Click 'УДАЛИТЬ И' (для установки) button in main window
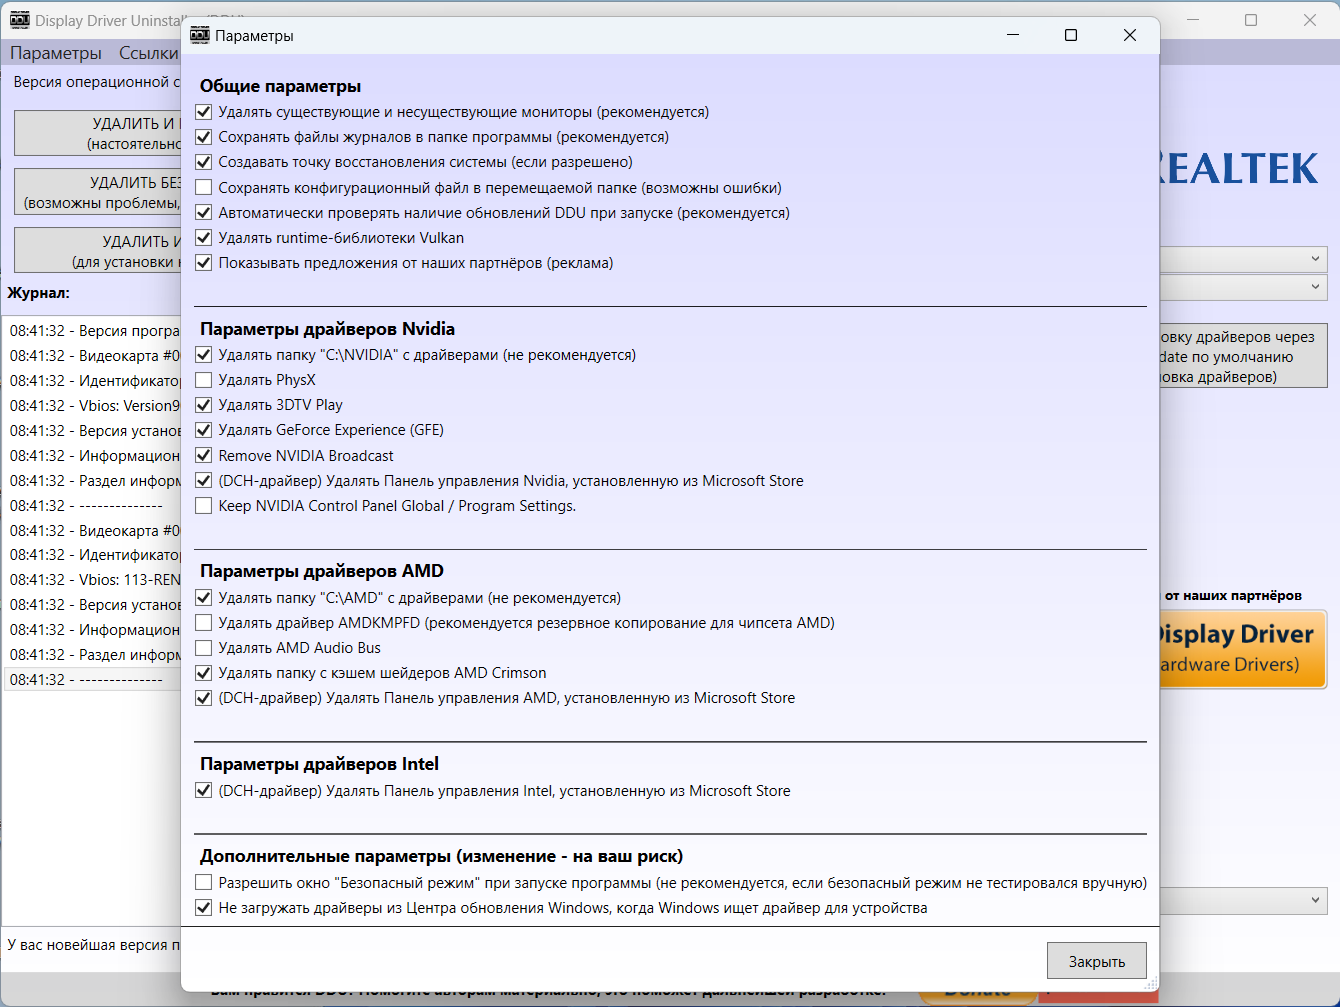Screen dimensions: 1340x1007 coord(98,251)
